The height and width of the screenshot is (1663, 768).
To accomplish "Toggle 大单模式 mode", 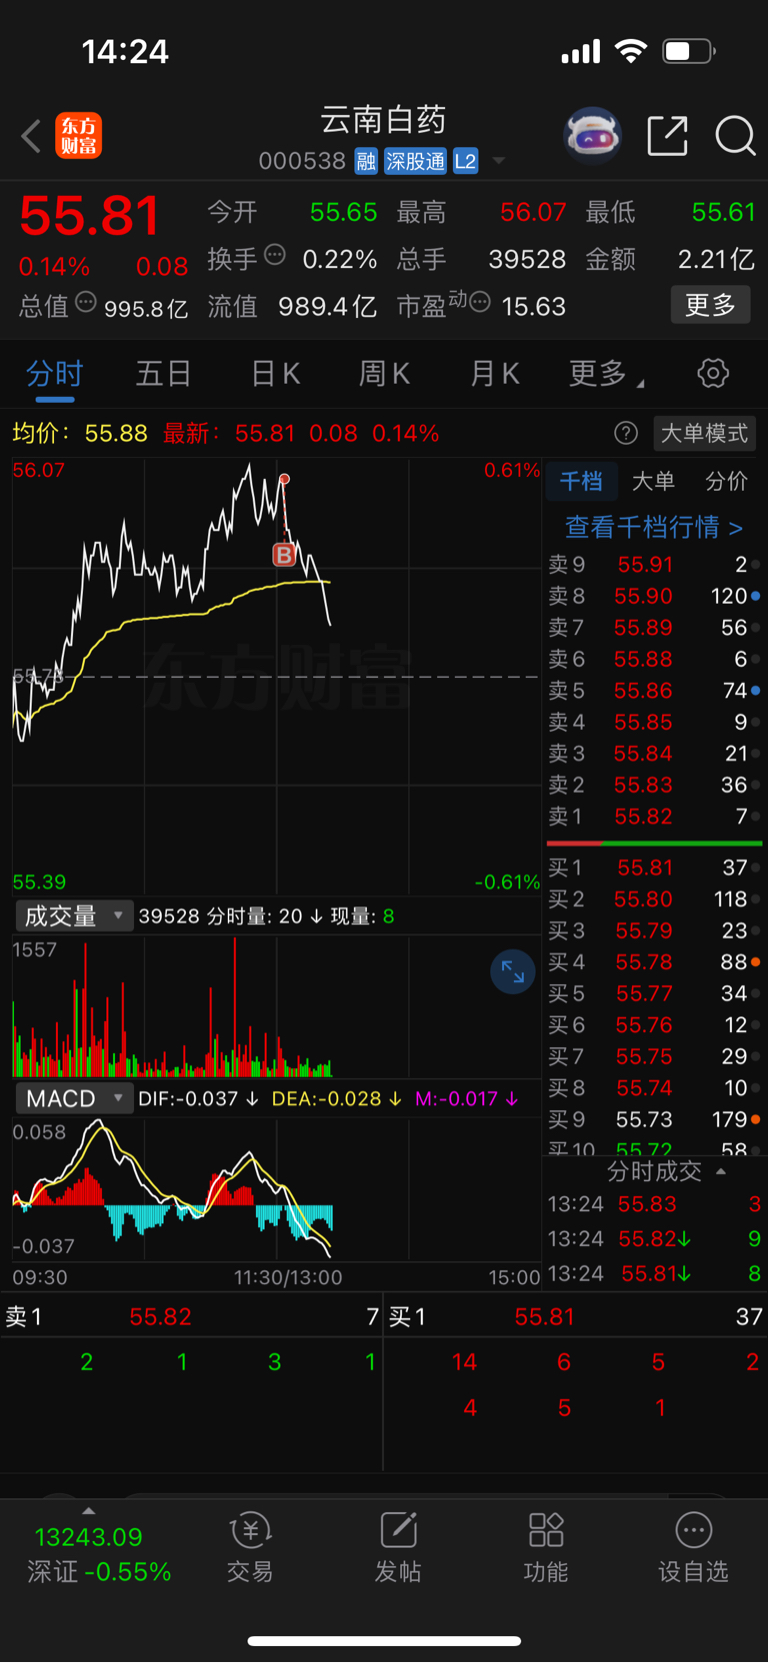I will point(704,433).
